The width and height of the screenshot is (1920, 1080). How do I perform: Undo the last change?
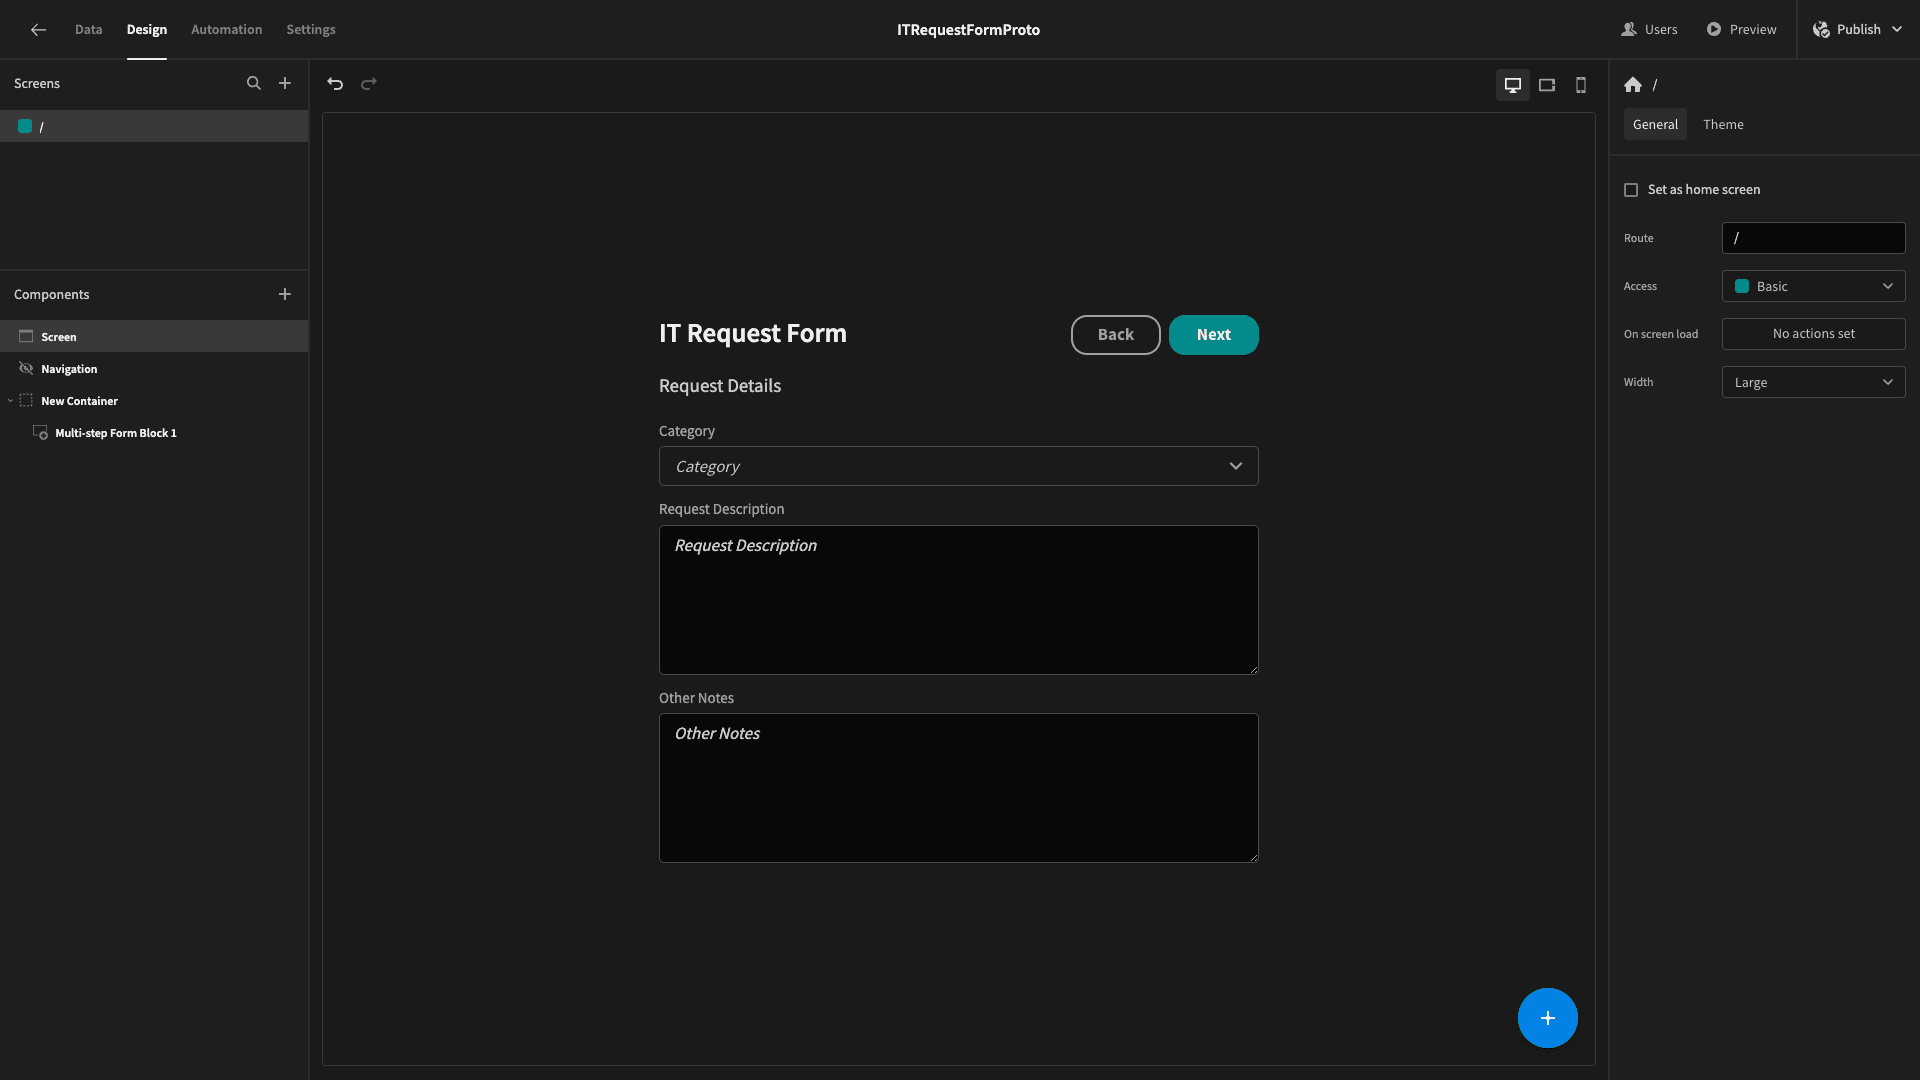coord(335,84)
